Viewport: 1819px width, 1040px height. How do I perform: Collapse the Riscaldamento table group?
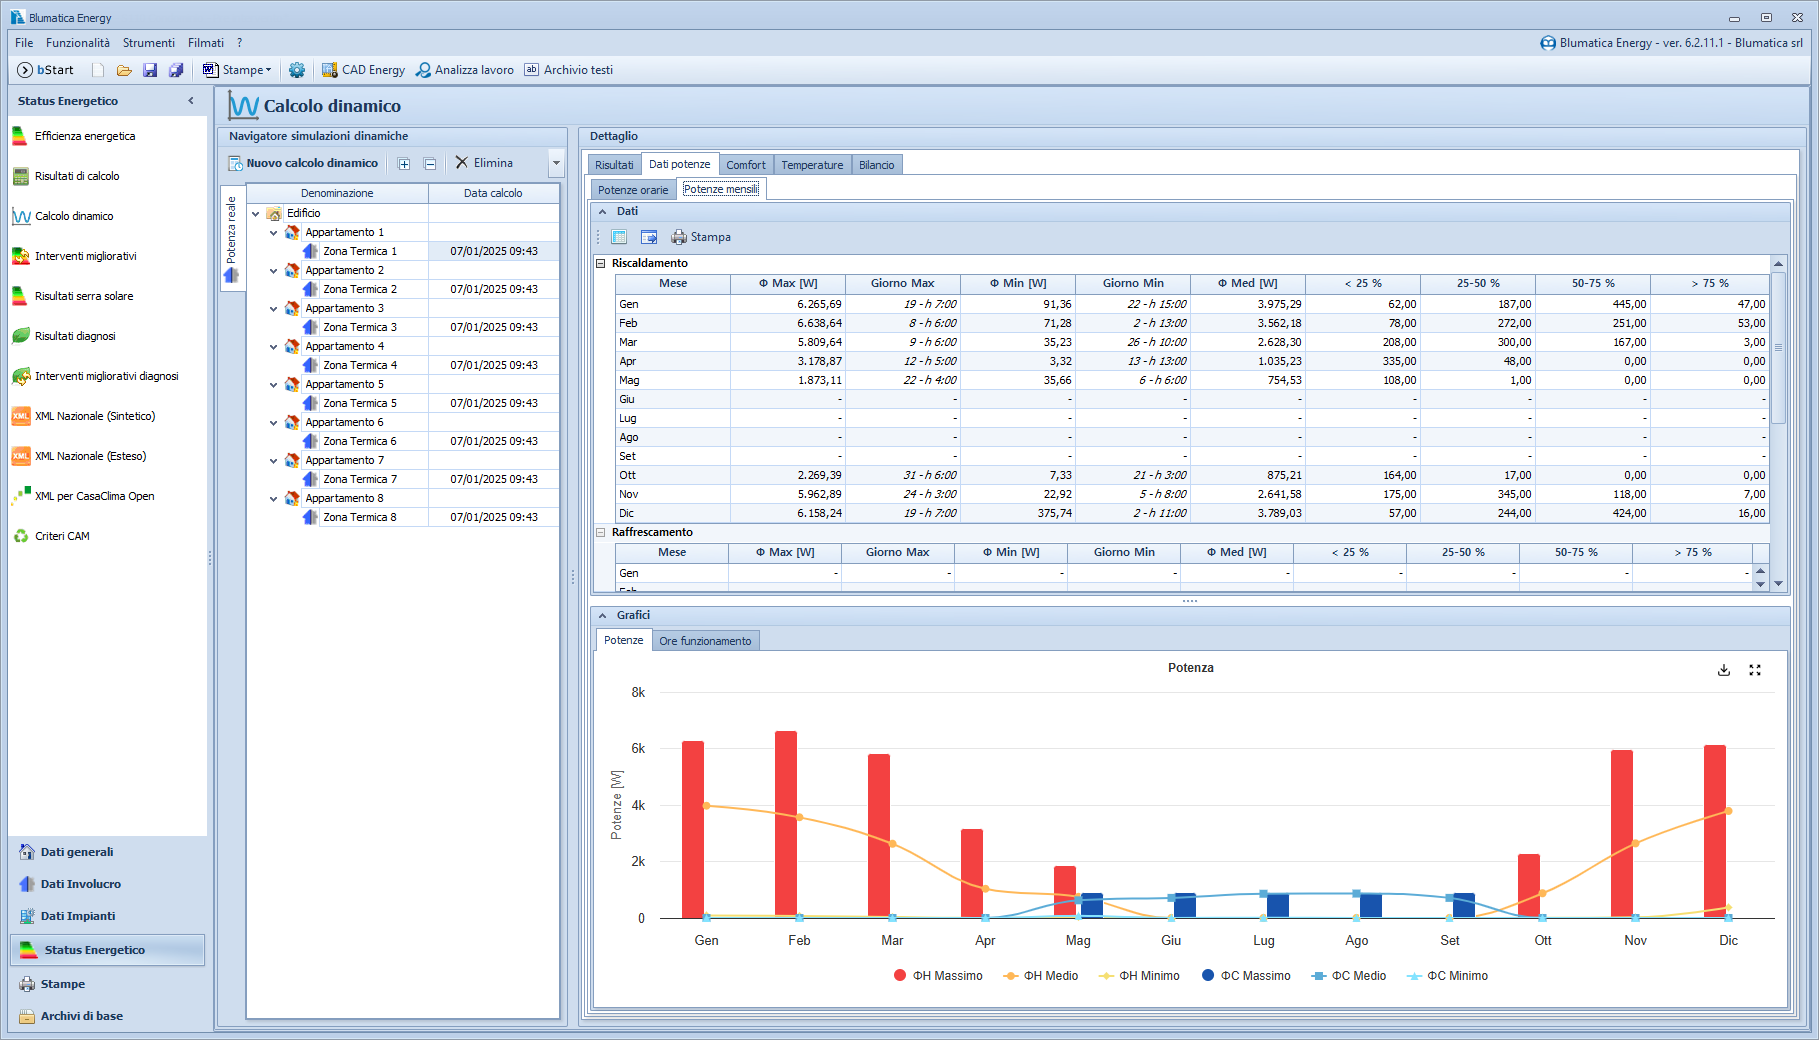(601, 264)
